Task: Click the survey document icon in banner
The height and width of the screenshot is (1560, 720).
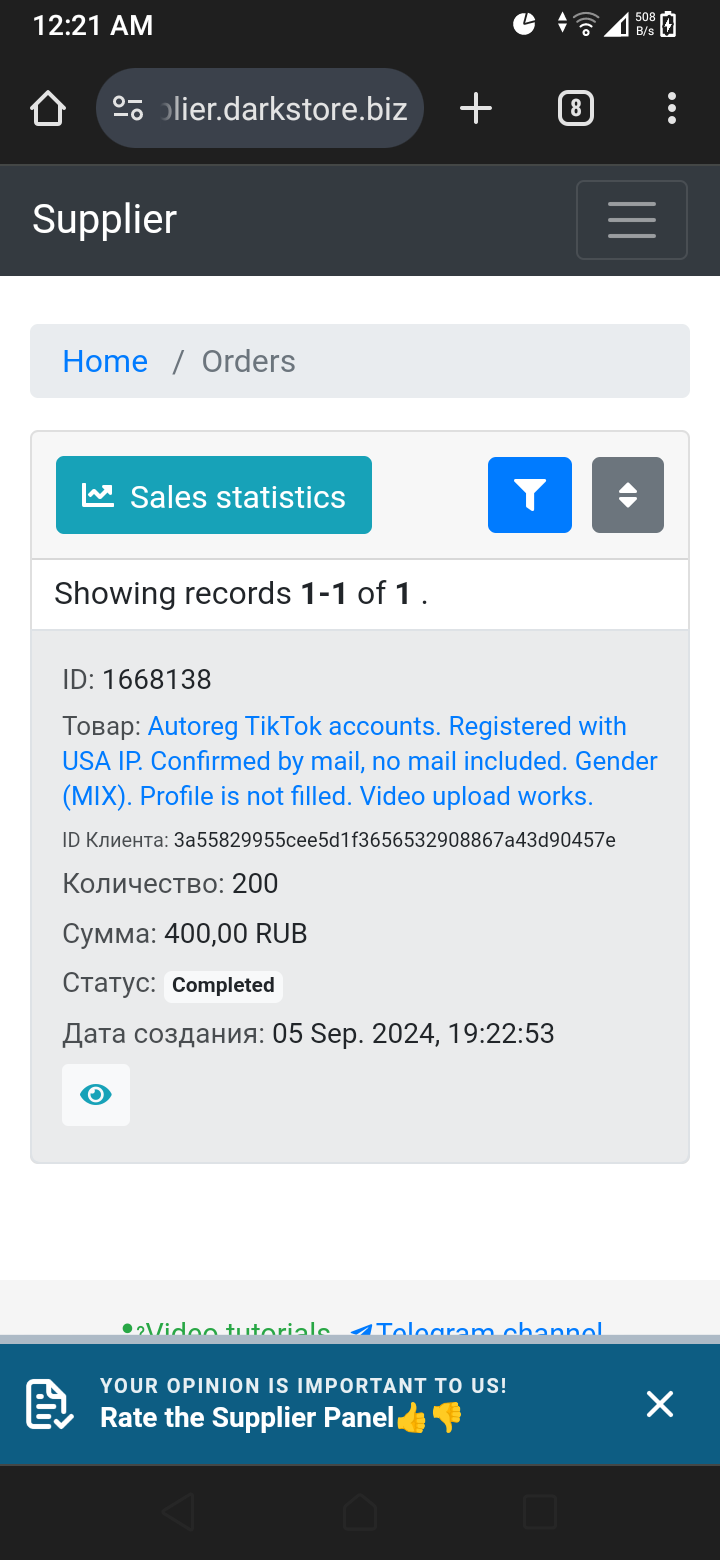Action: tap(48, 1404)
